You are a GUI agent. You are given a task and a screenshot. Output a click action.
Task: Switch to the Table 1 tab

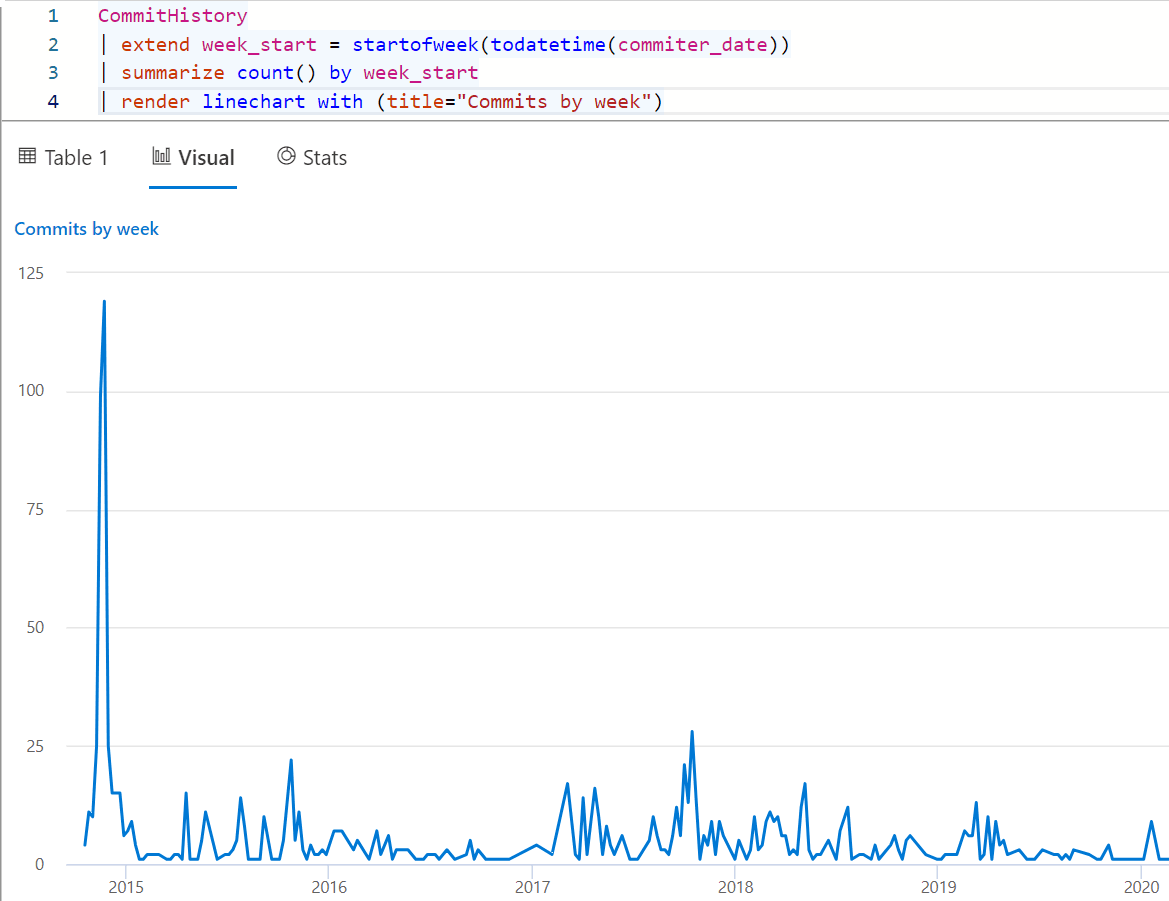pyautogui.click(x=75, y=157)
